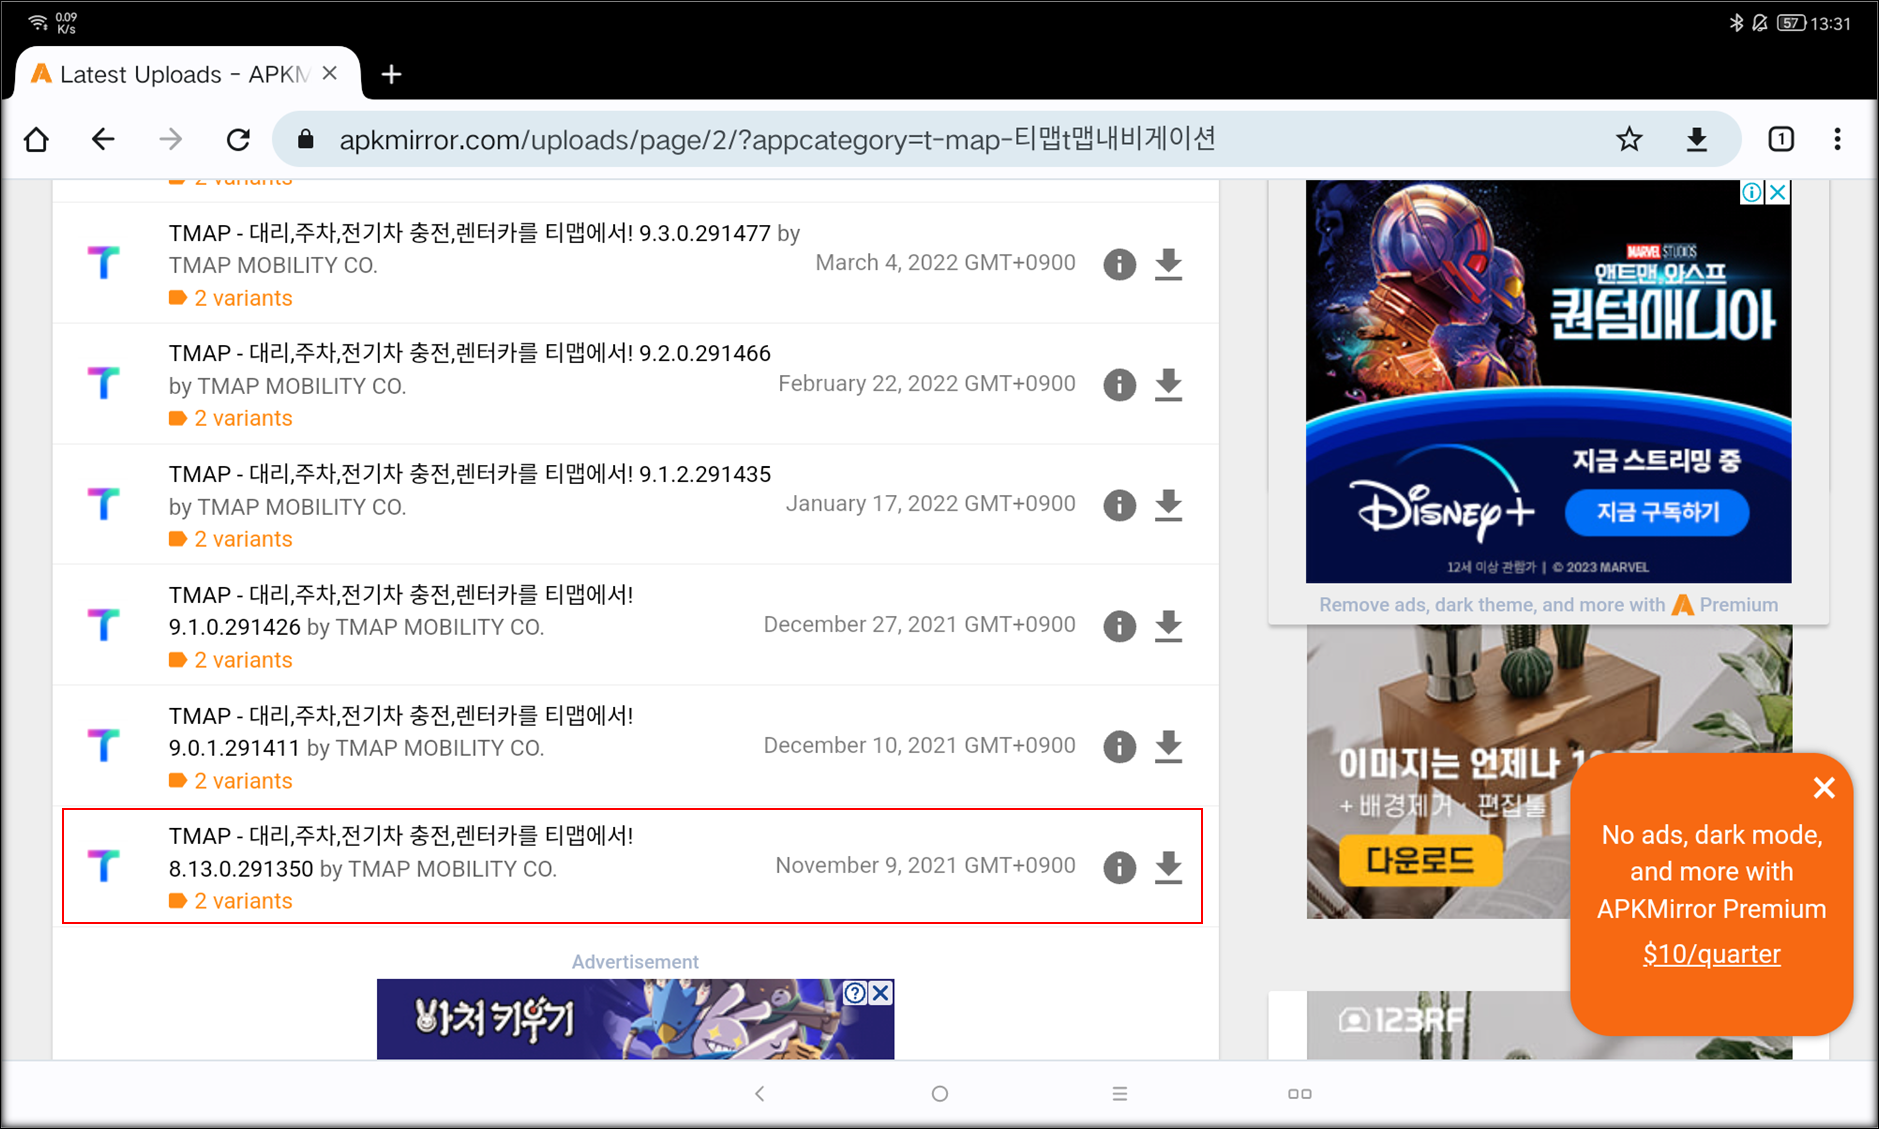
Task: Dismiss the orange APKMirror Premium popup
Action: [1824, 788]
